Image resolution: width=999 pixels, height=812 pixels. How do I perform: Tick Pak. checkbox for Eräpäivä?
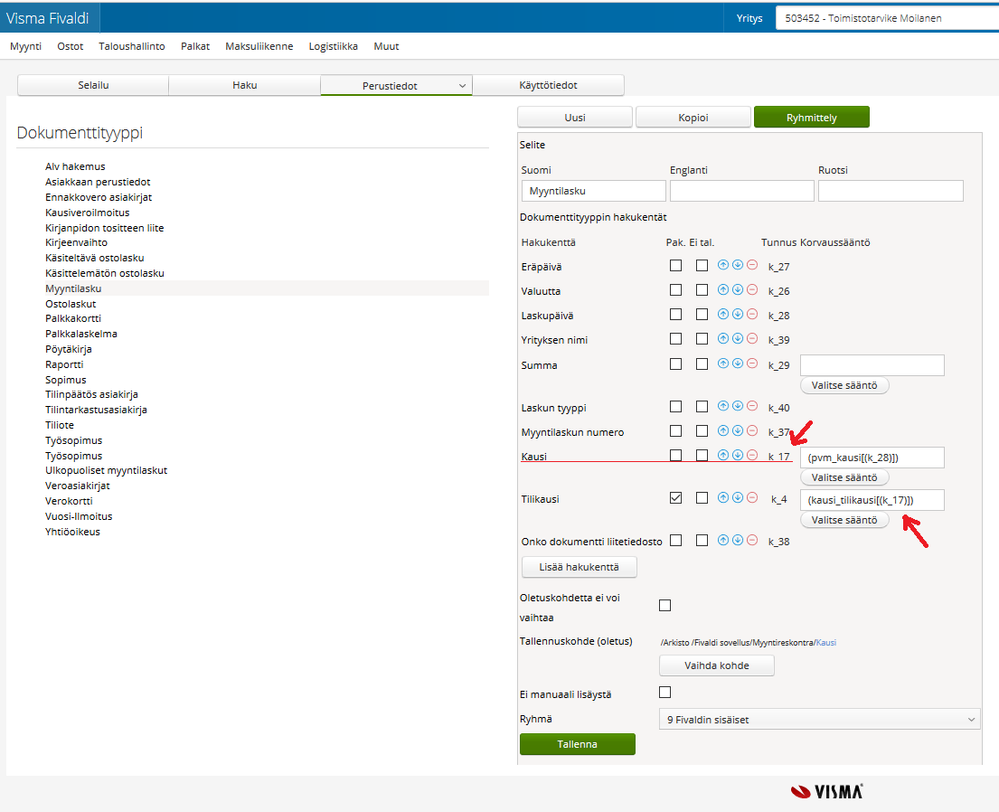pyautogui.click(x=676, y=265)
